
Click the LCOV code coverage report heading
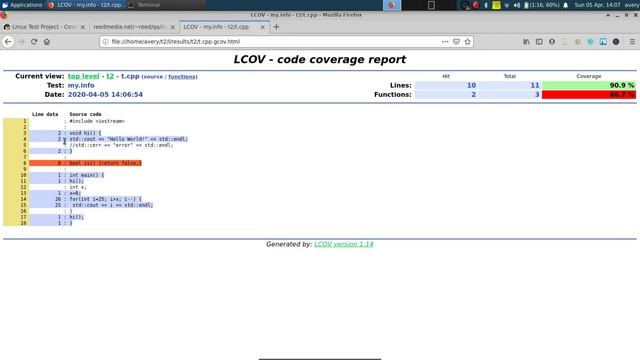tap(320, 60)
